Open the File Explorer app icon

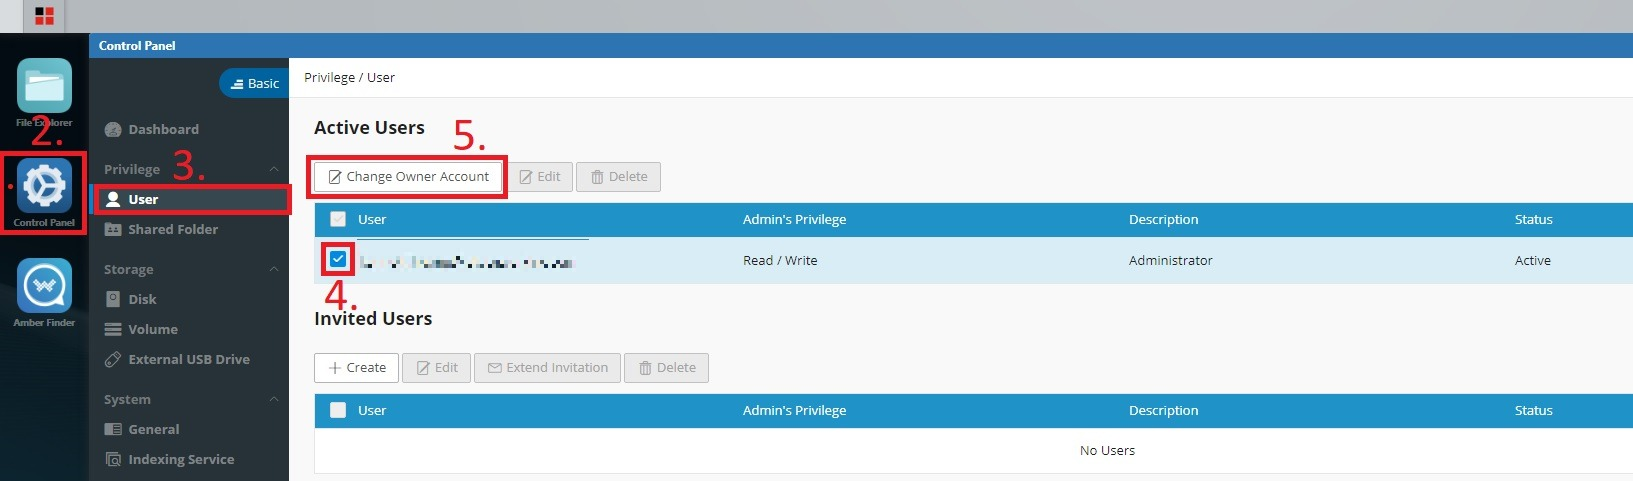(44, 86)
